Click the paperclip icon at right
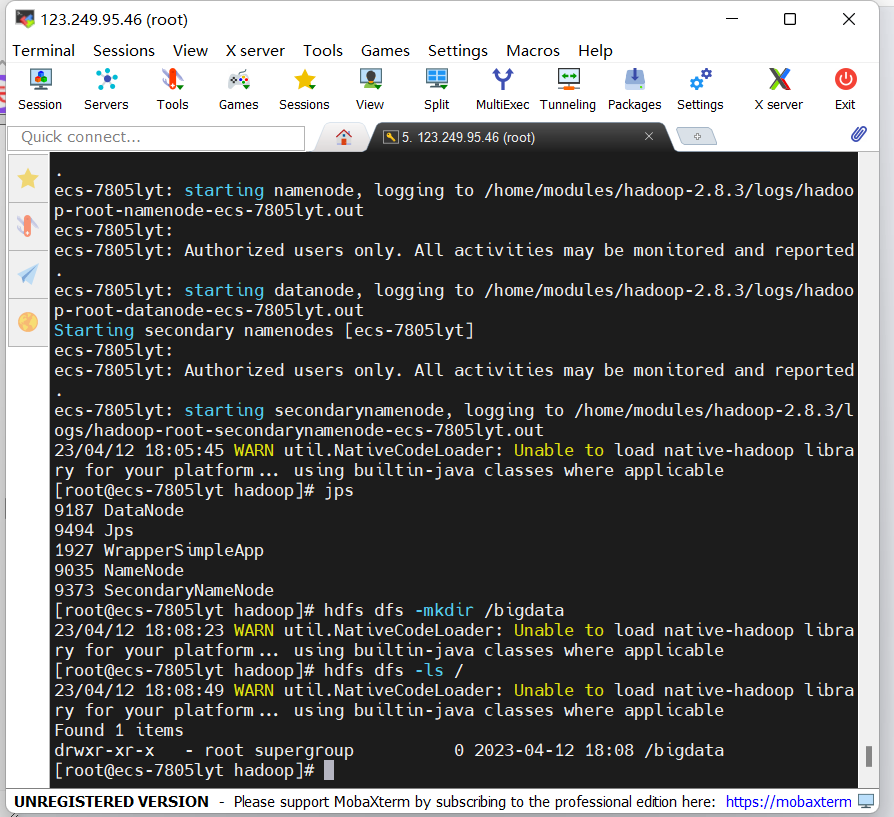 click(x=858, y=135)
